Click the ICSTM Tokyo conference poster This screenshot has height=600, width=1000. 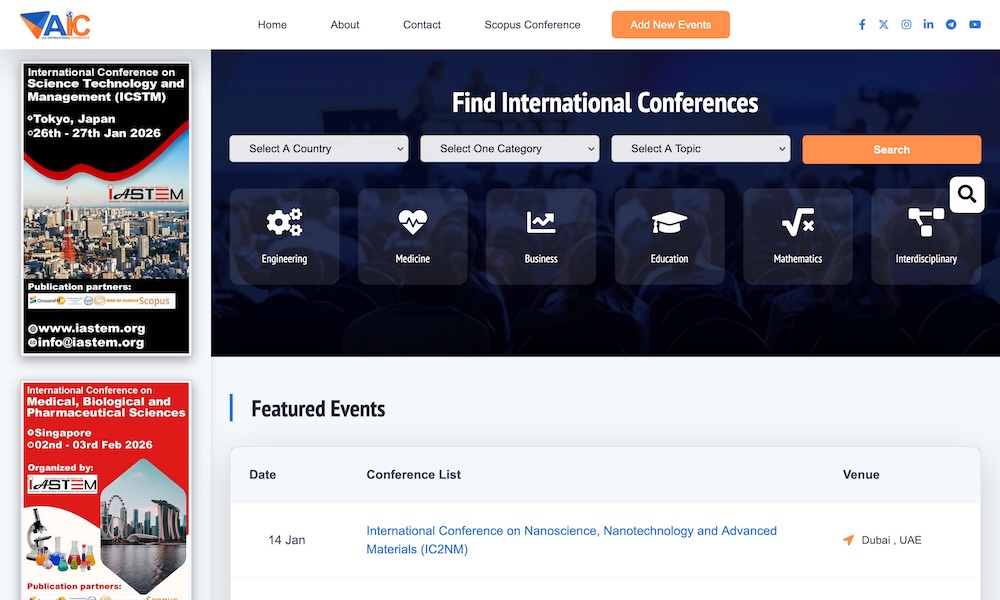[x=105, y=205]
